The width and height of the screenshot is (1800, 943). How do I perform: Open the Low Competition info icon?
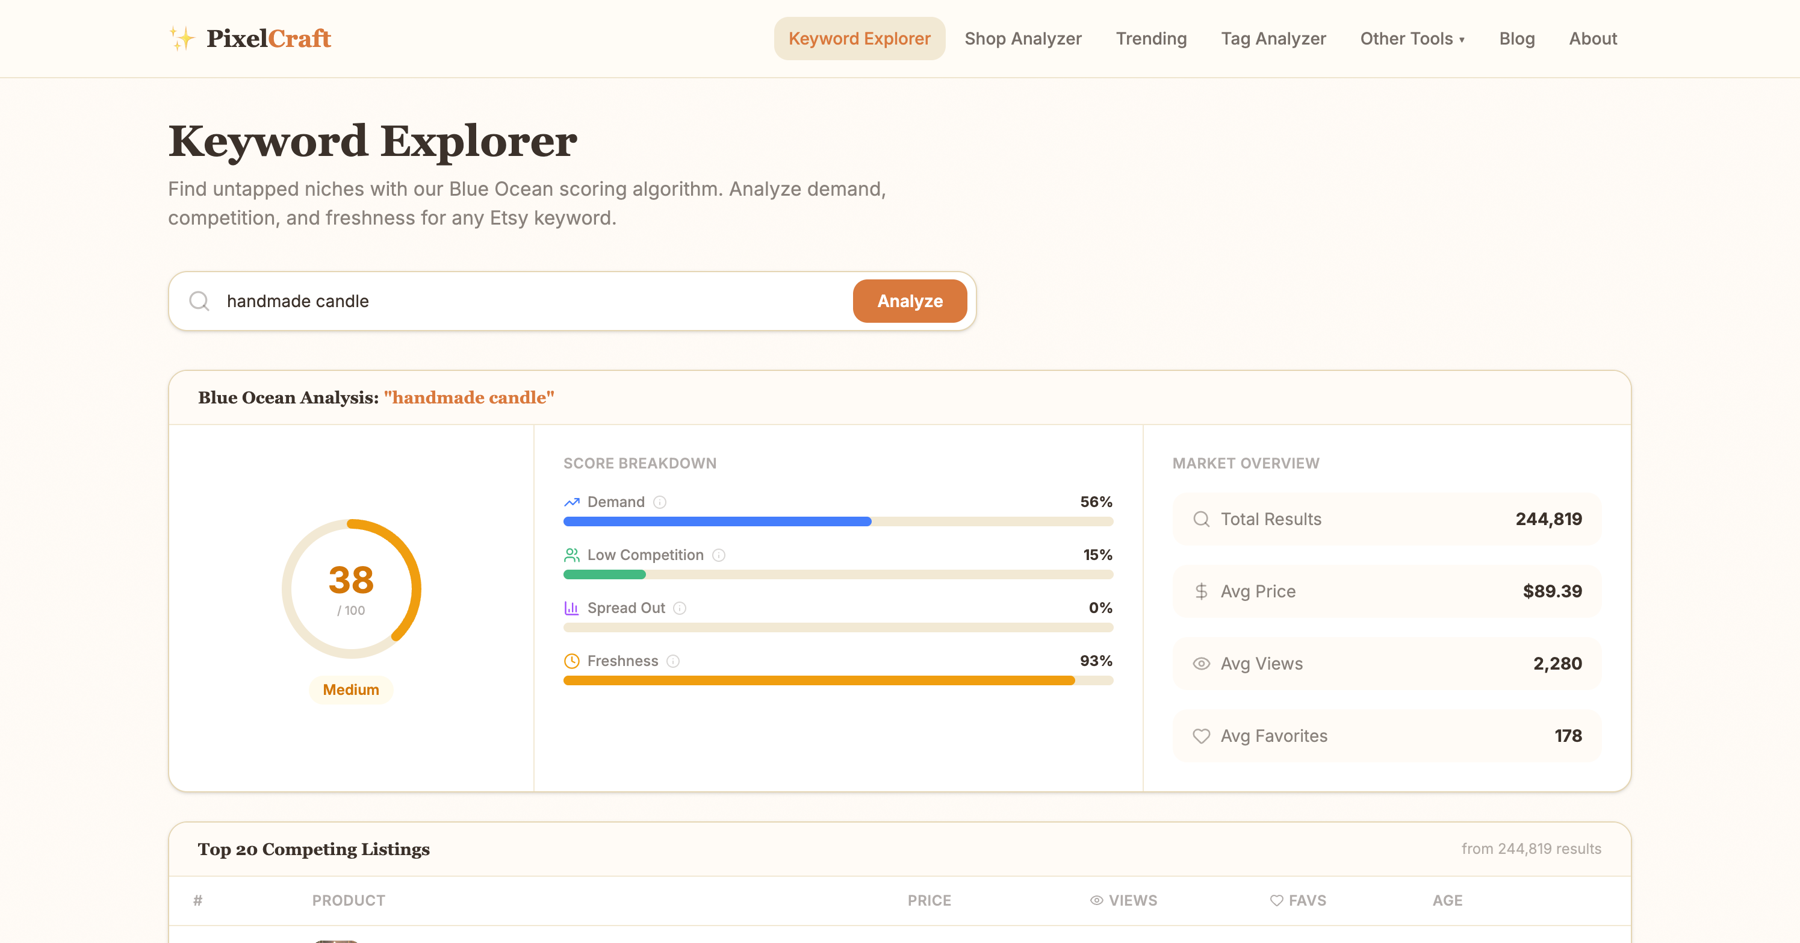(719, 555)
